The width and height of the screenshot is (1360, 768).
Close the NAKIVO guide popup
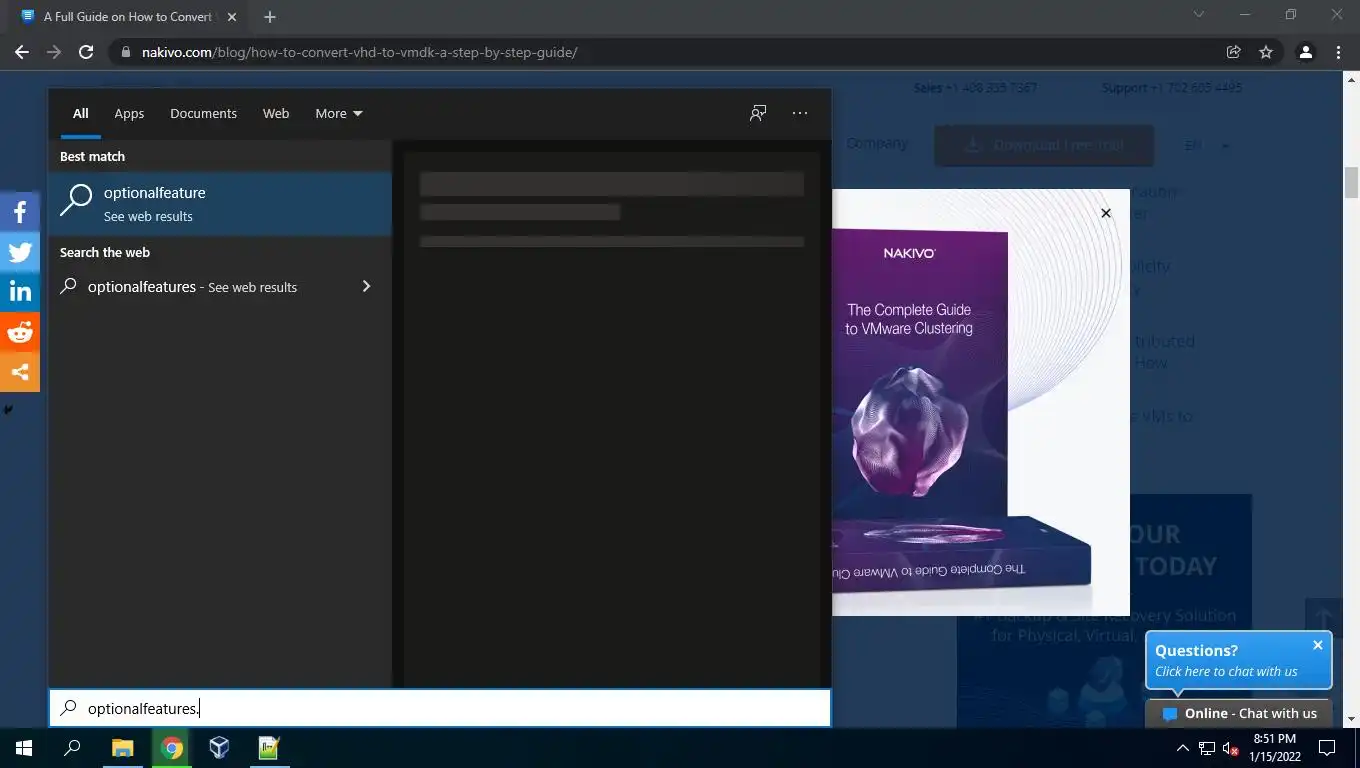pyautogui.click(x=1106, y=213)
